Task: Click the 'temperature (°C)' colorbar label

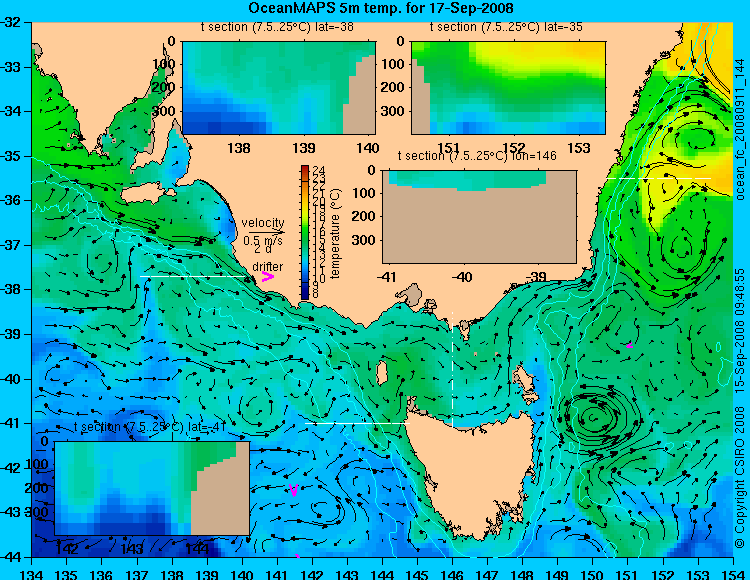Action: pyautogui.click(x=335, y=233)
